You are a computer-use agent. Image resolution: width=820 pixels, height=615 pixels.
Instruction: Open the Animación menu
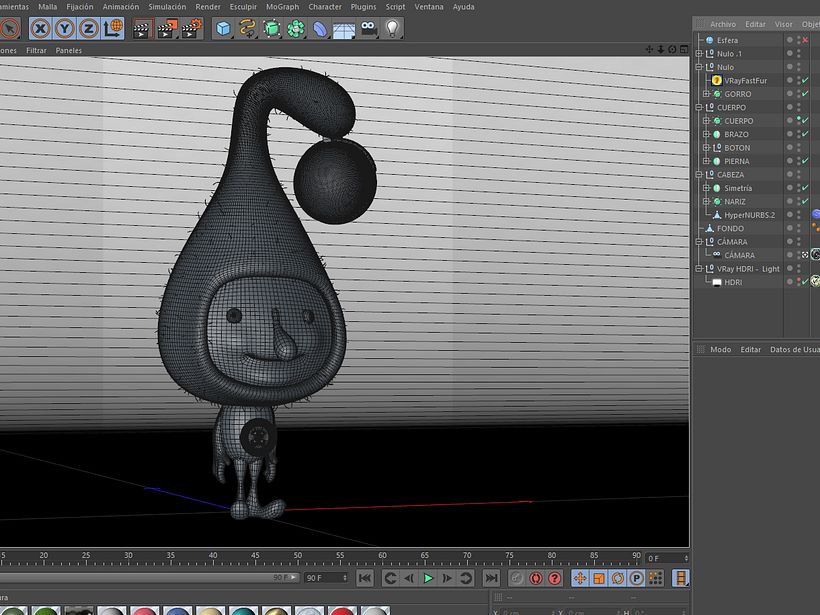(121, 7)
